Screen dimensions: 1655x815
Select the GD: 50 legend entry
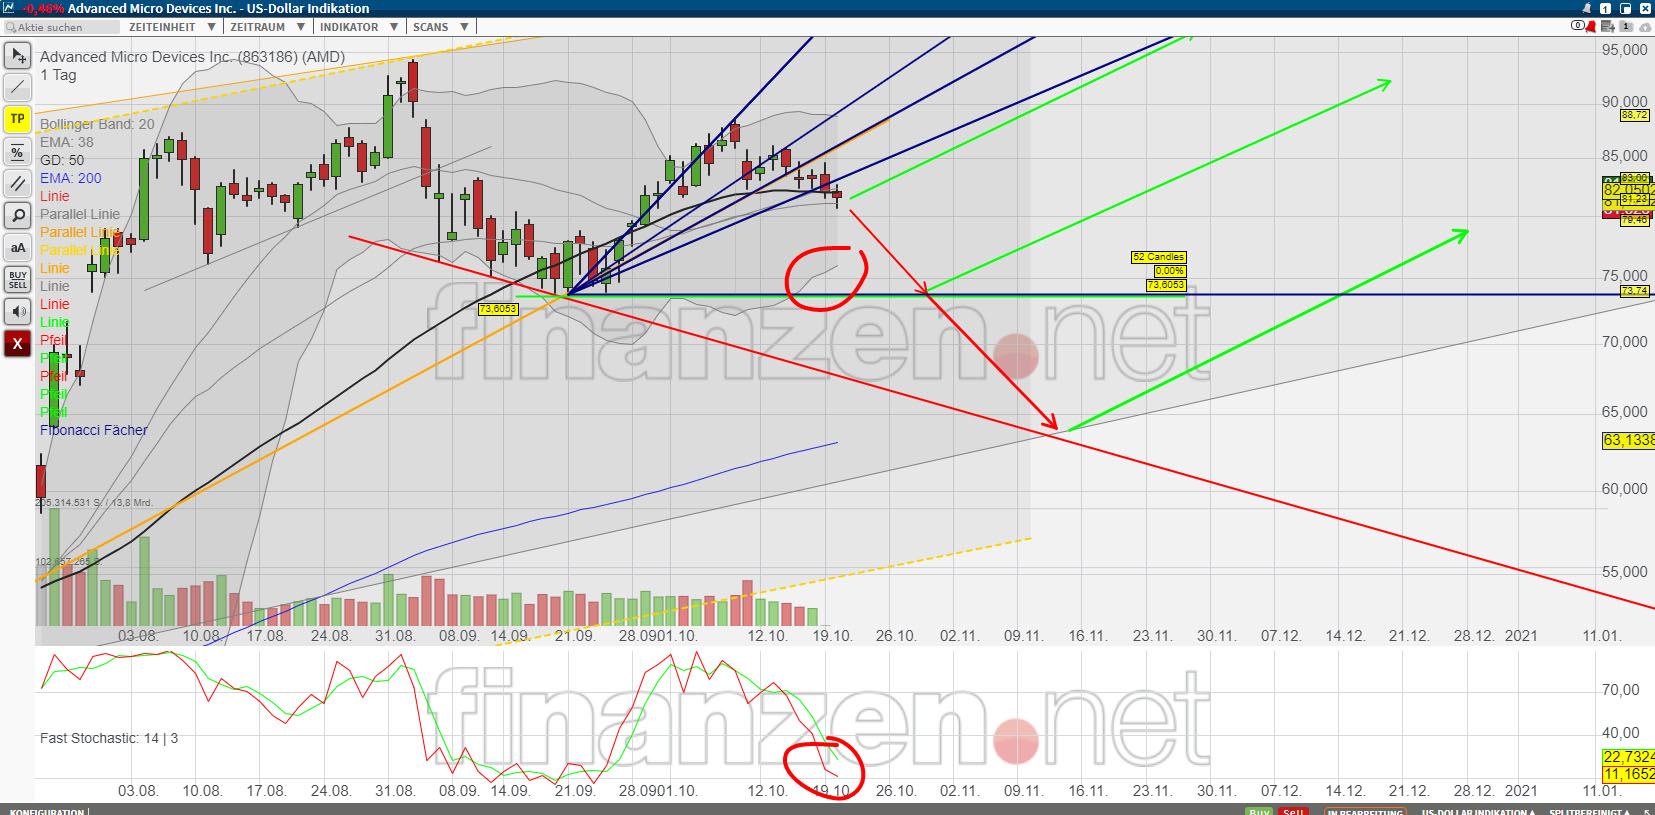pyautogui.click(x=62, y=160)
